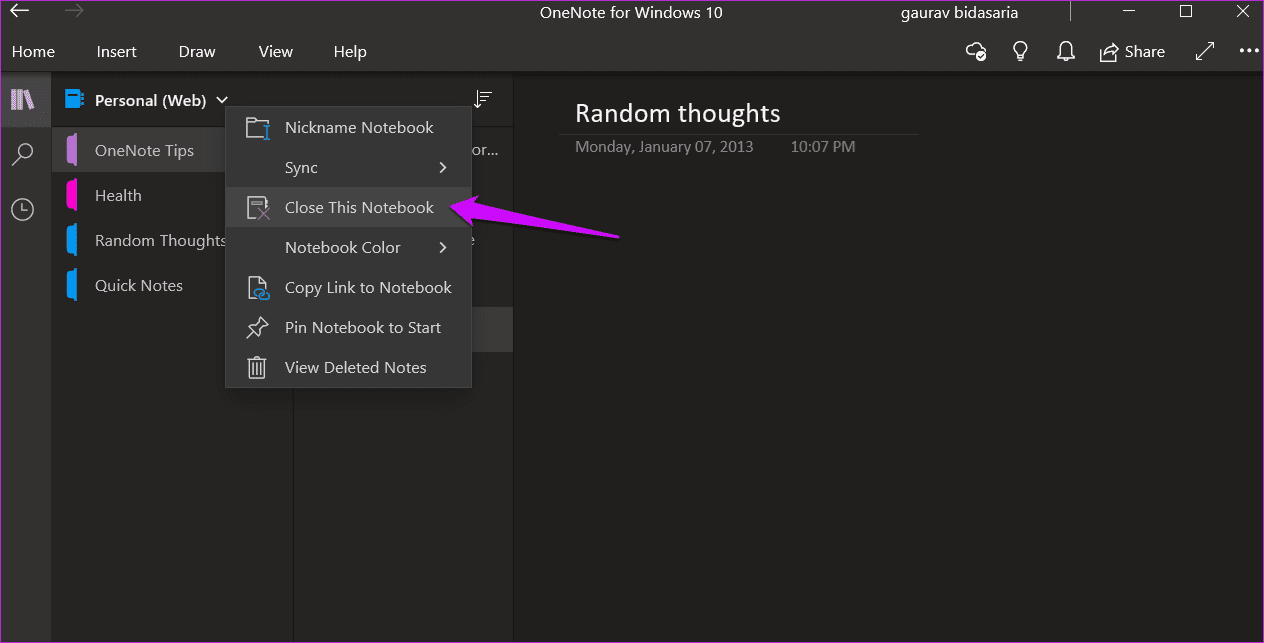1264x643 pixels.
Task: Click the blue Quick Notes section color tab
Action: point(72,285)
